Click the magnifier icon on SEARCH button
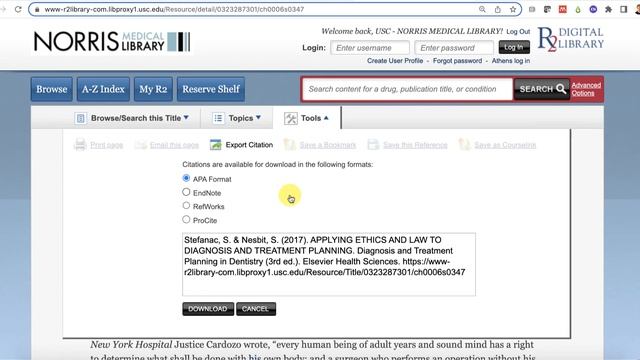 click(561, 89)
